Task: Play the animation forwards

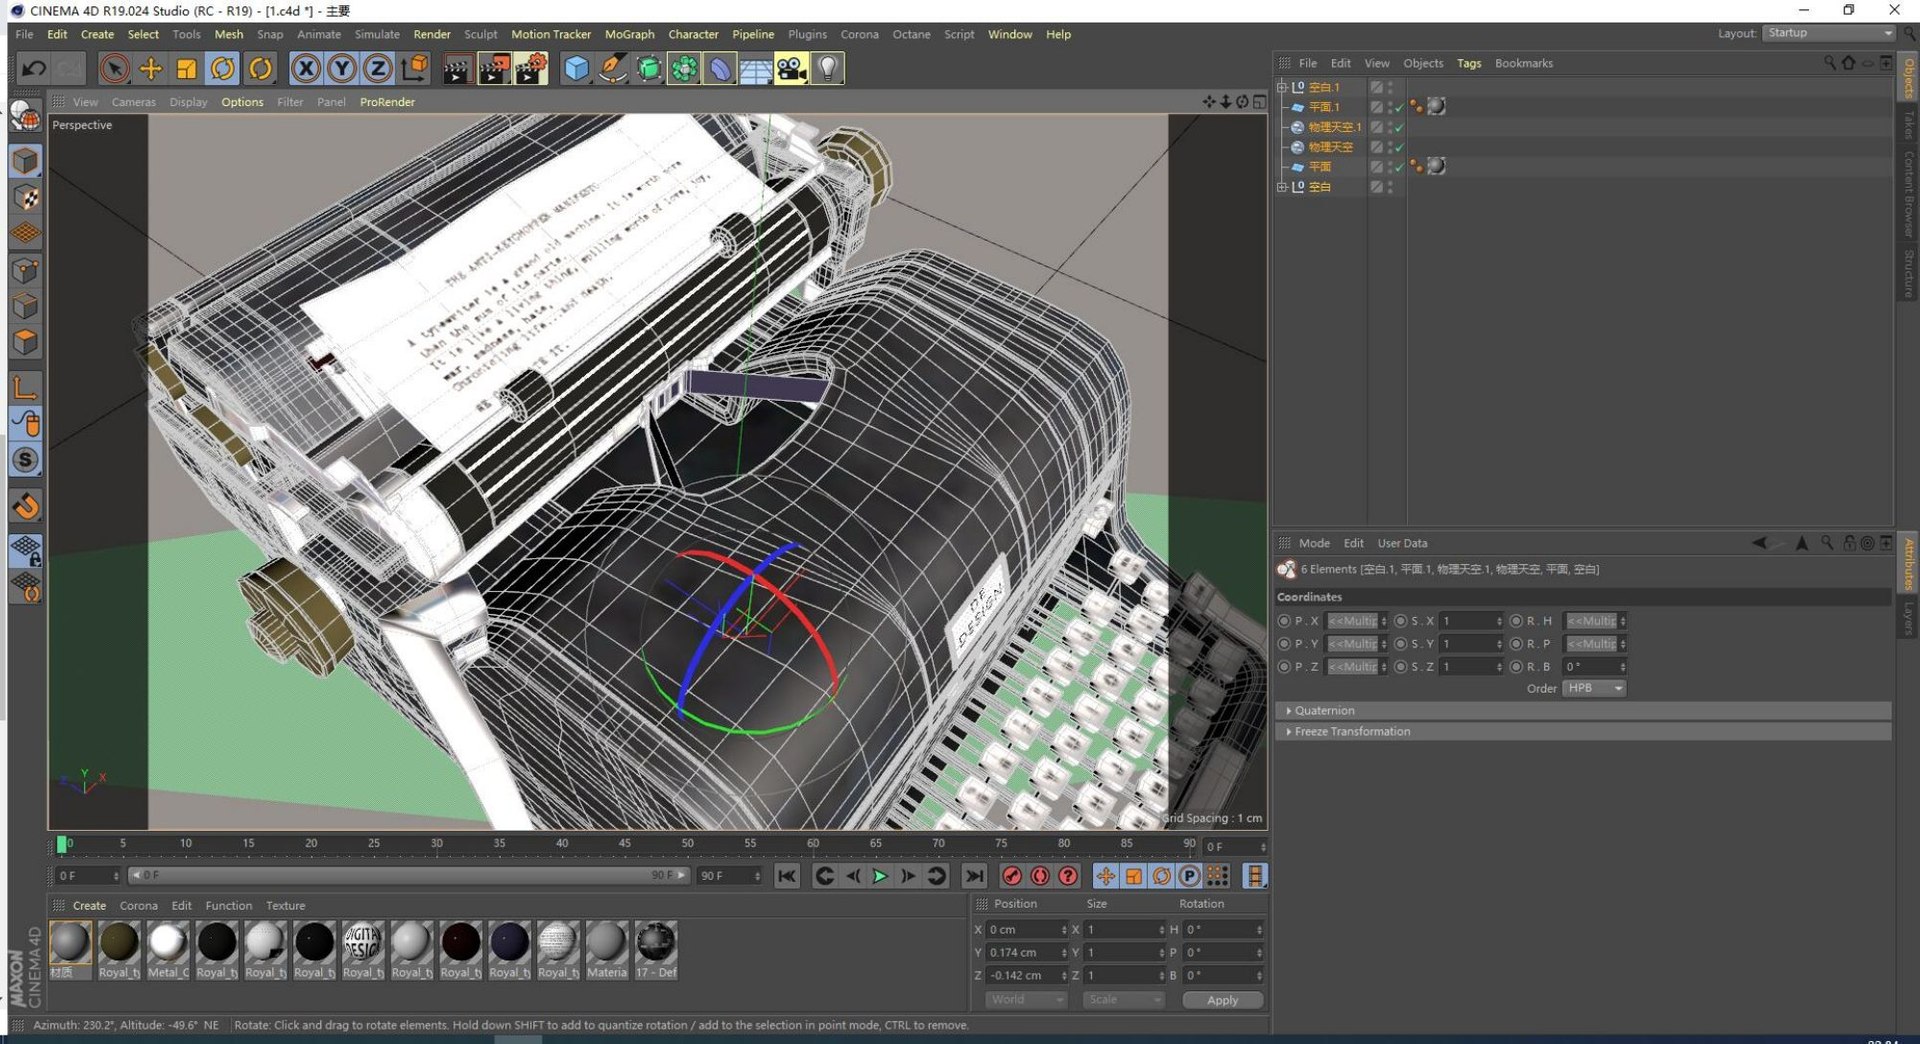Action: click(x=880, y=876)
